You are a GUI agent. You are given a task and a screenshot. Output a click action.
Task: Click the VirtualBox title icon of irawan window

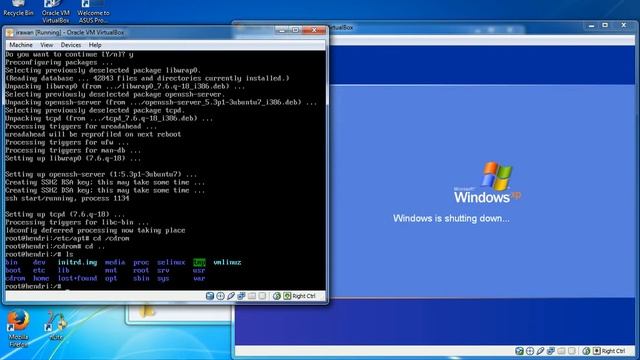(9, 32)
